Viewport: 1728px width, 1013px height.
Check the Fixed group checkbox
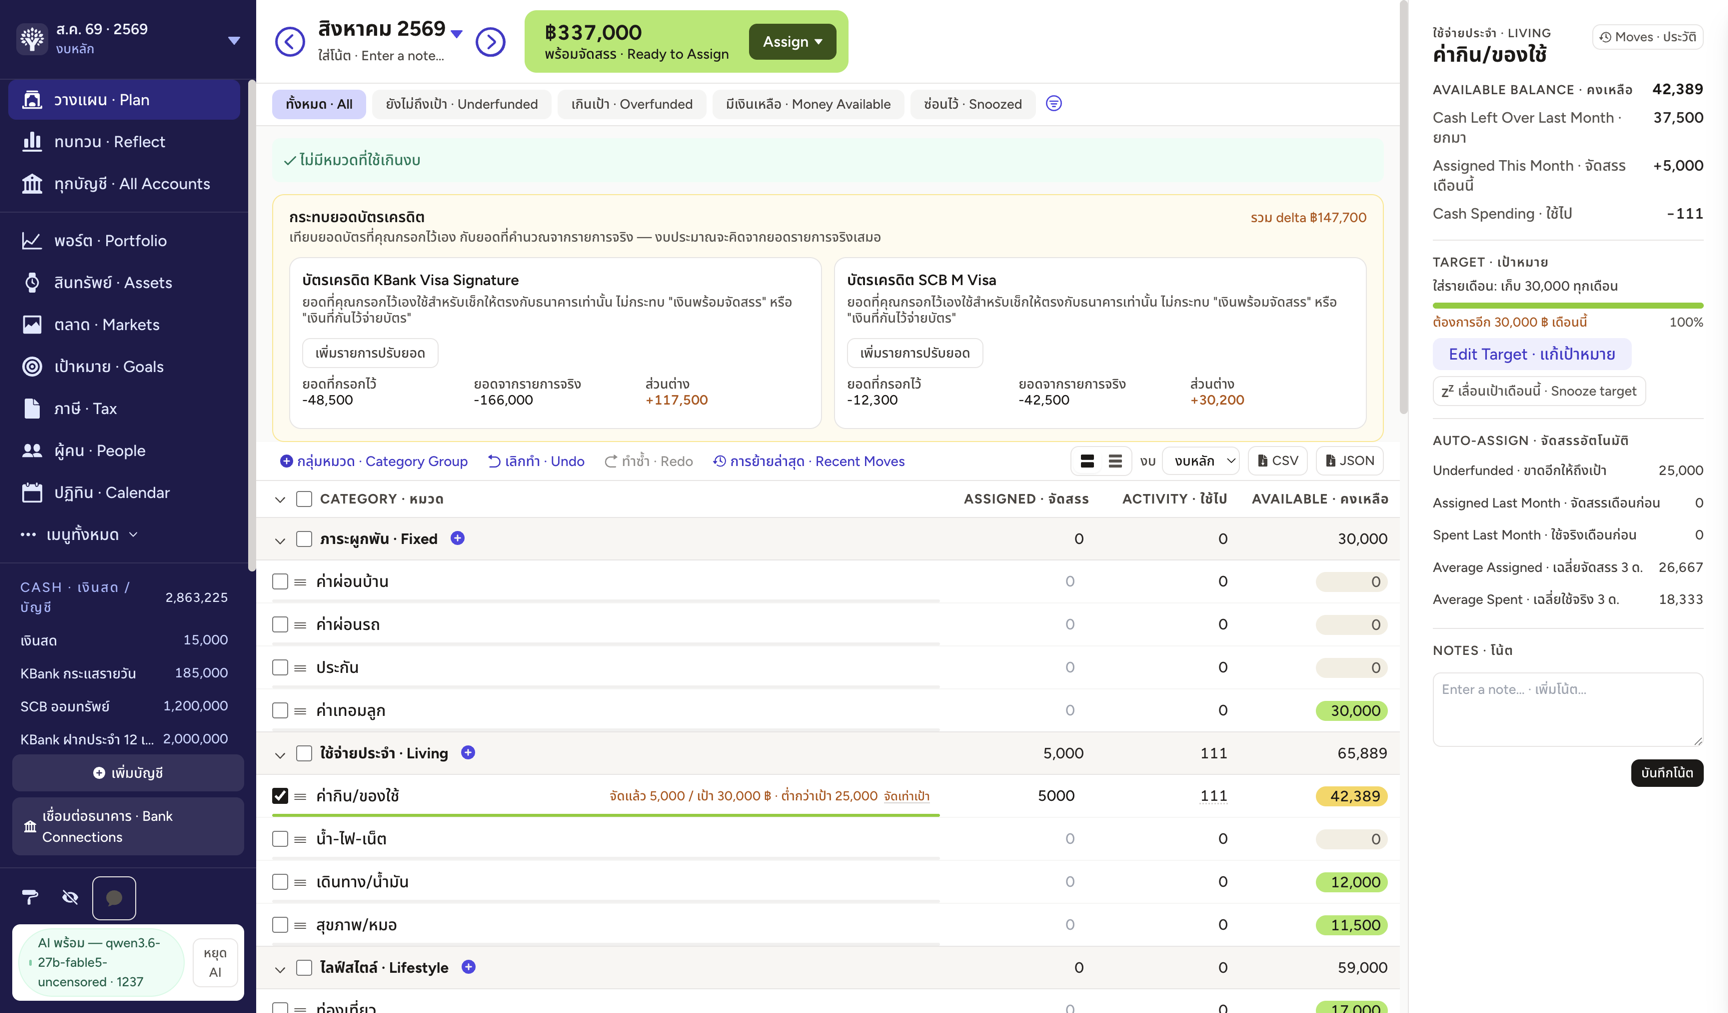(x=304, y=539)
